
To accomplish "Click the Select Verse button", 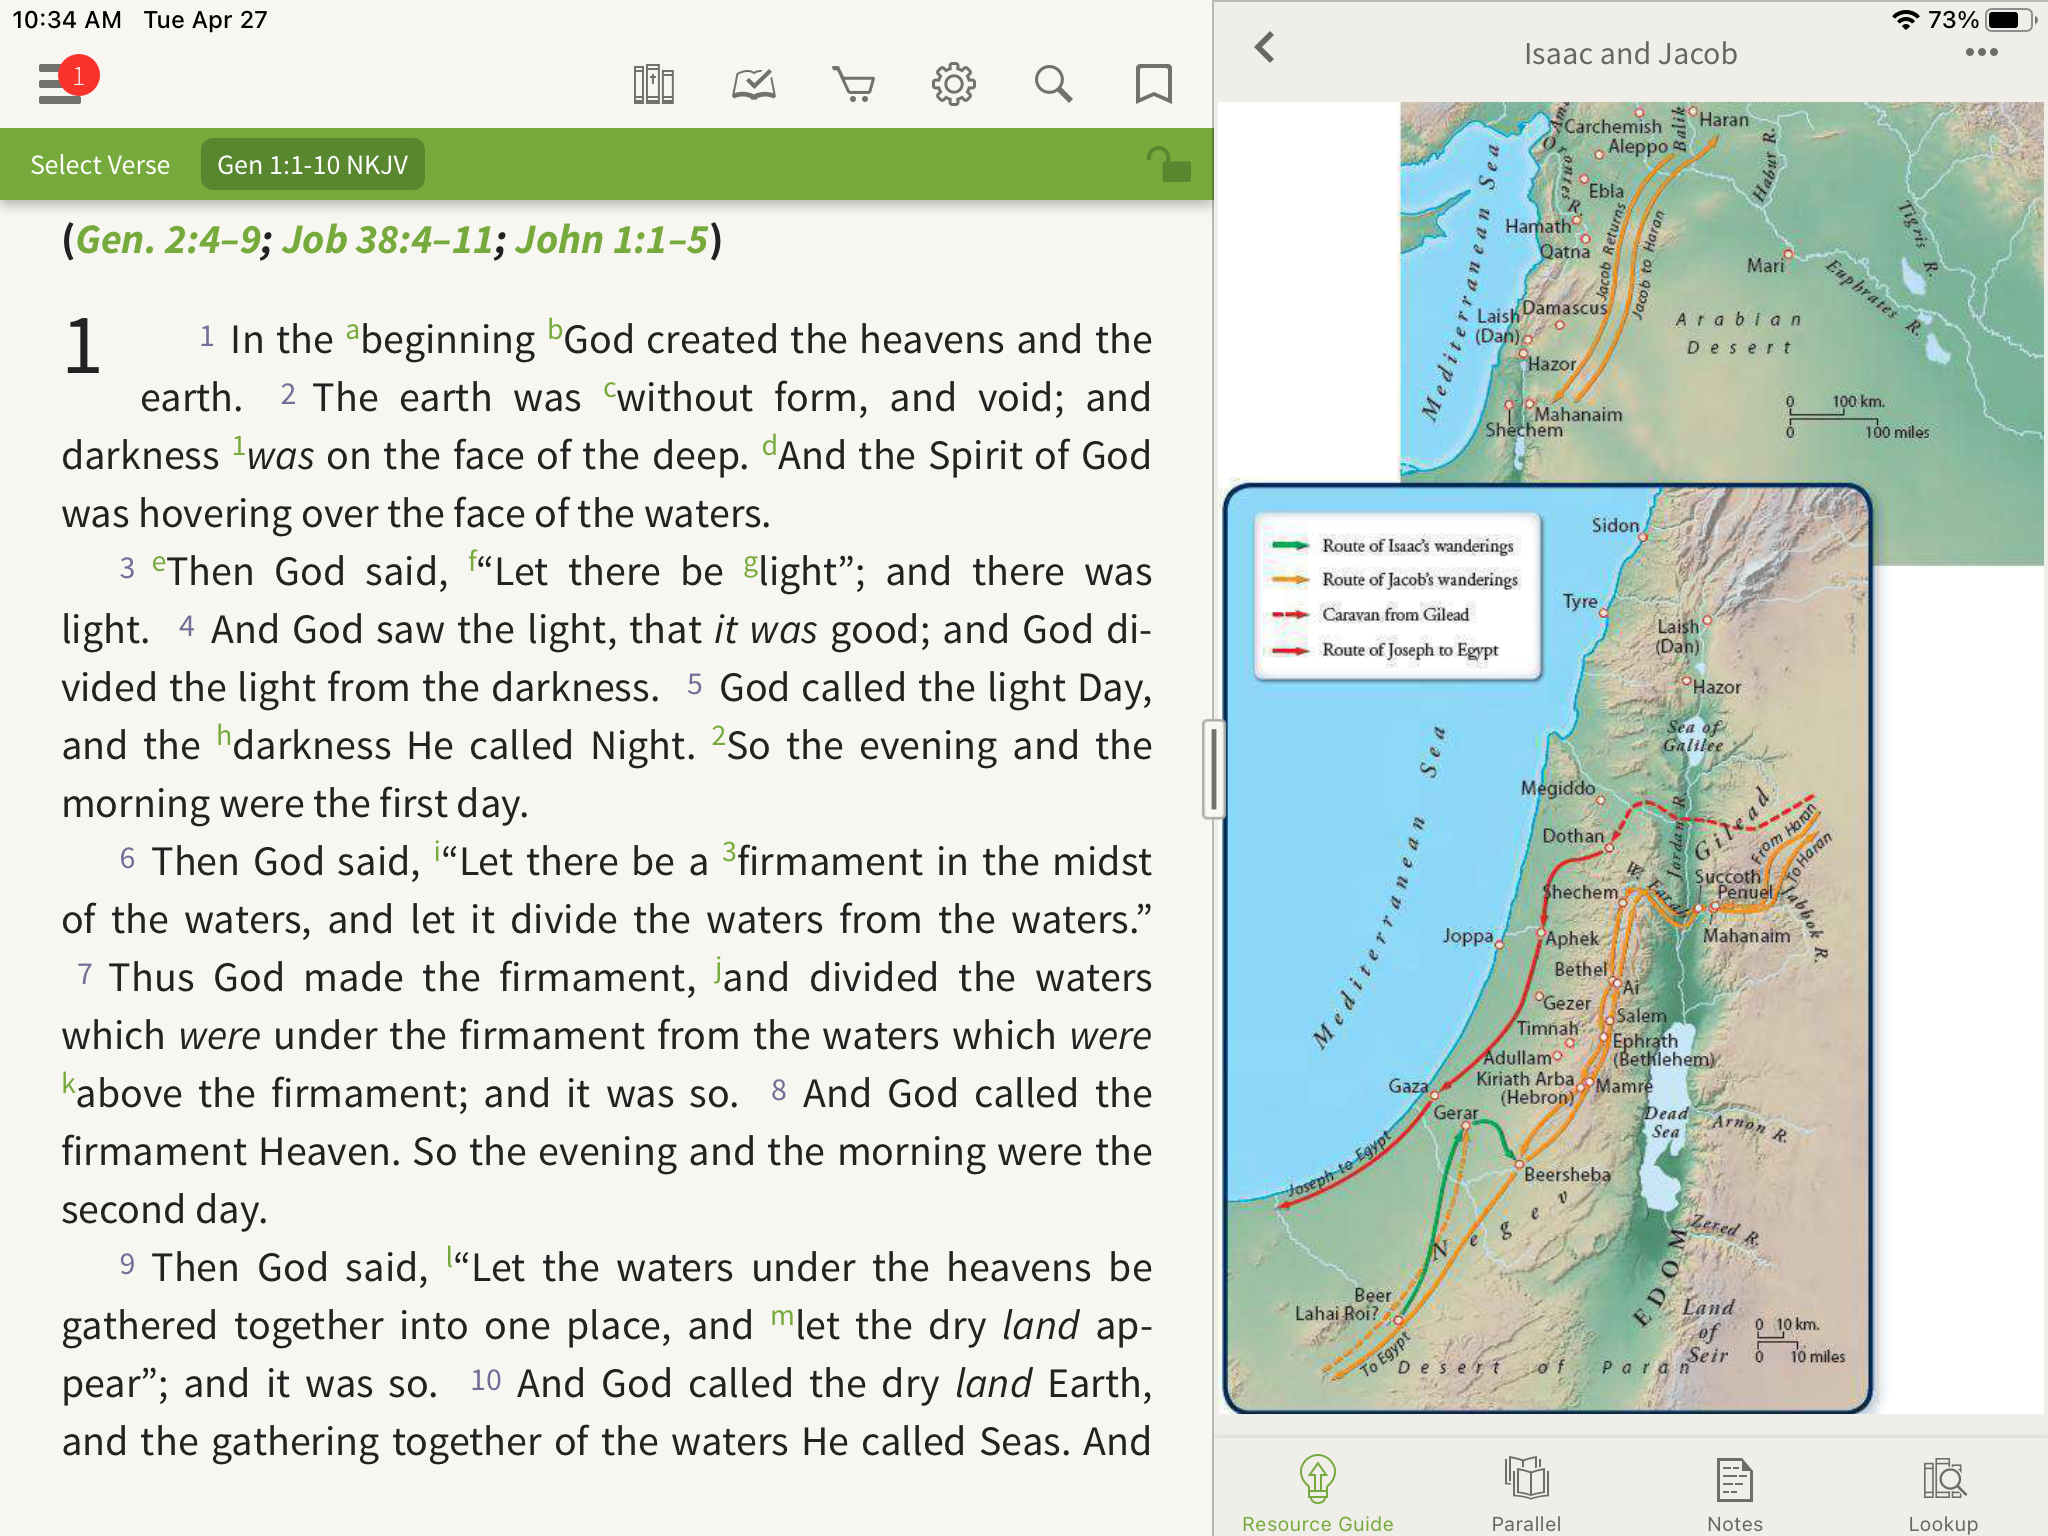I will click(100, 165).
